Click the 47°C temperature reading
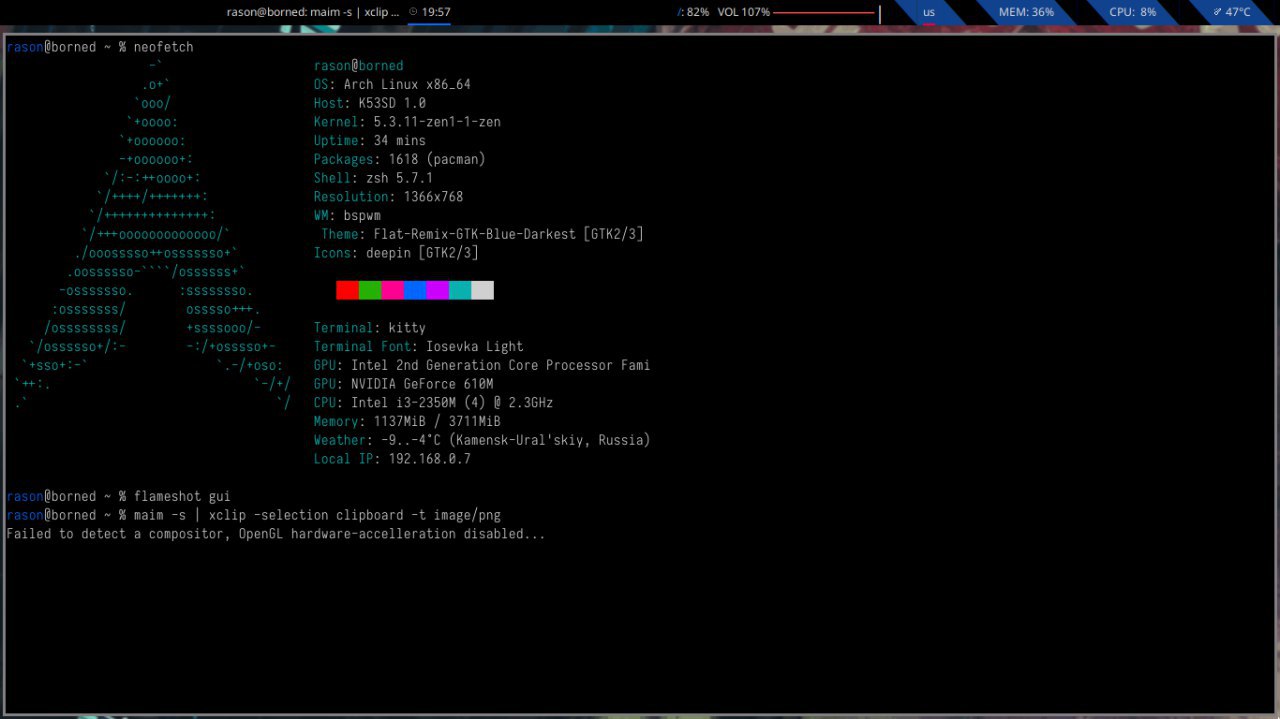The image size is (1280, 719). (x=1238, y=12)
